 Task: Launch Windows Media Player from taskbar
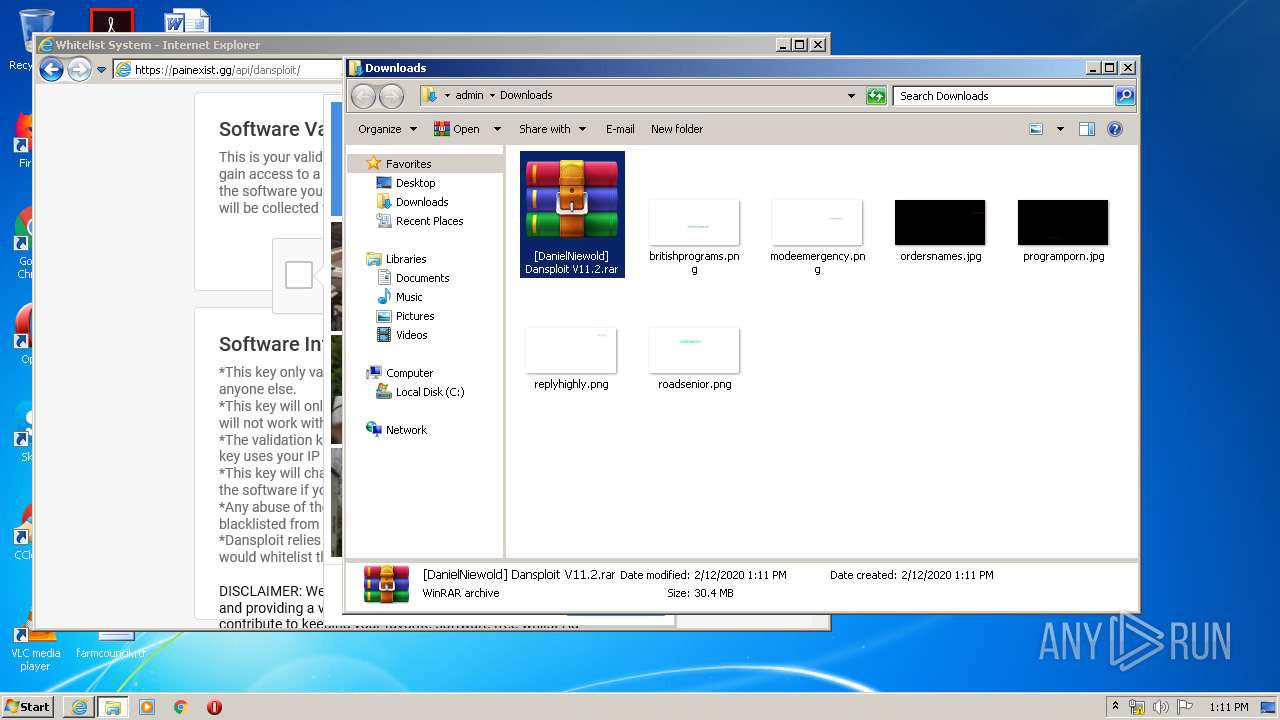coord(147,707)
